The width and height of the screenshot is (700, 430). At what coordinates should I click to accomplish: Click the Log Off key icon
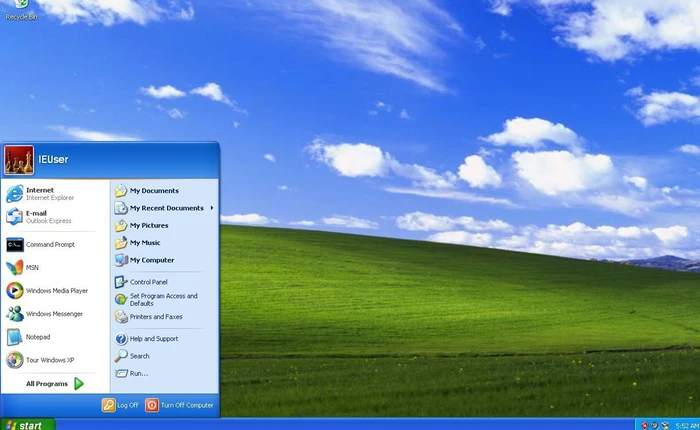tap(108, 405)
